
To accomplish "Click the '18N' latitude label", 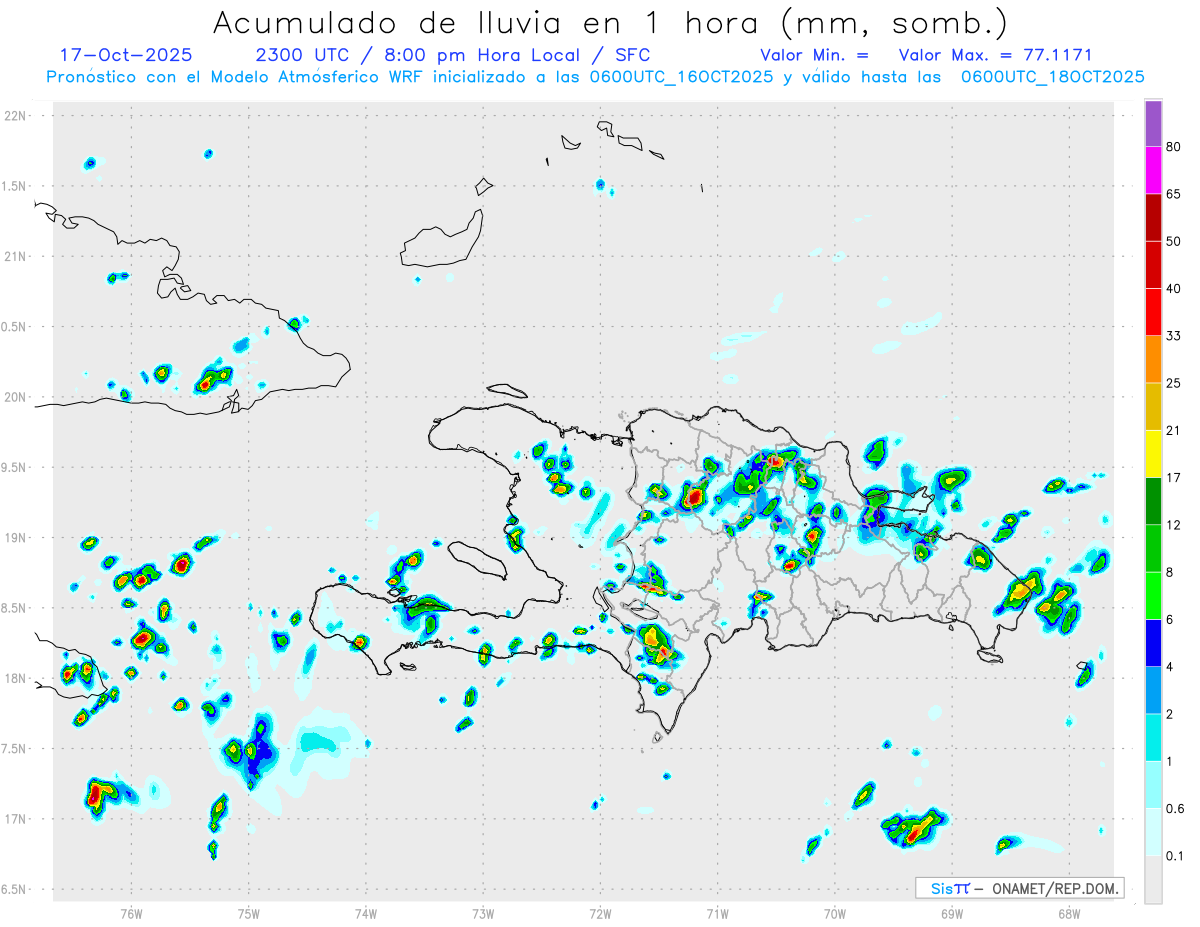I will click(x=17, y=679).
